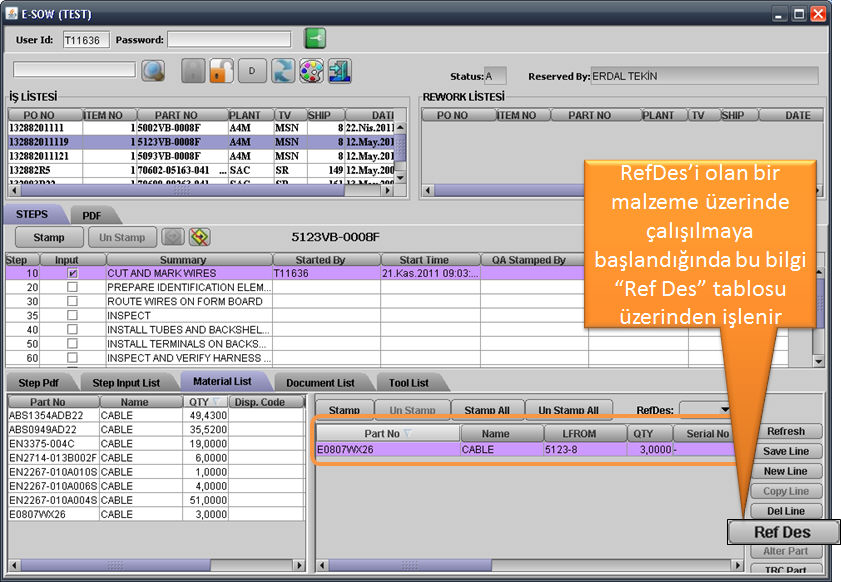The width and height of the screenshot is (841, 582).
Task: Click the PART NO header in İş Listesi
Action: point(182,115)
